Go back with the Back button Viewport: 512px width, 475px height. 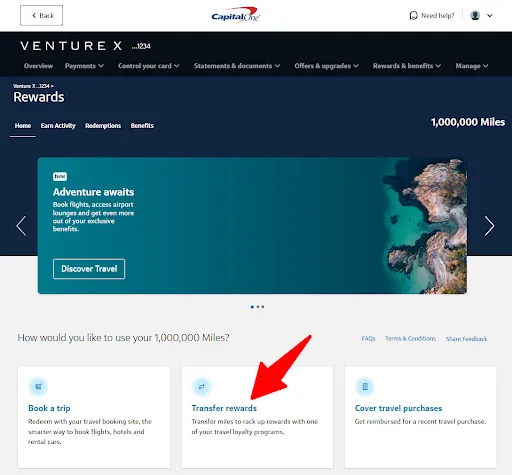(x=41, y=15)
